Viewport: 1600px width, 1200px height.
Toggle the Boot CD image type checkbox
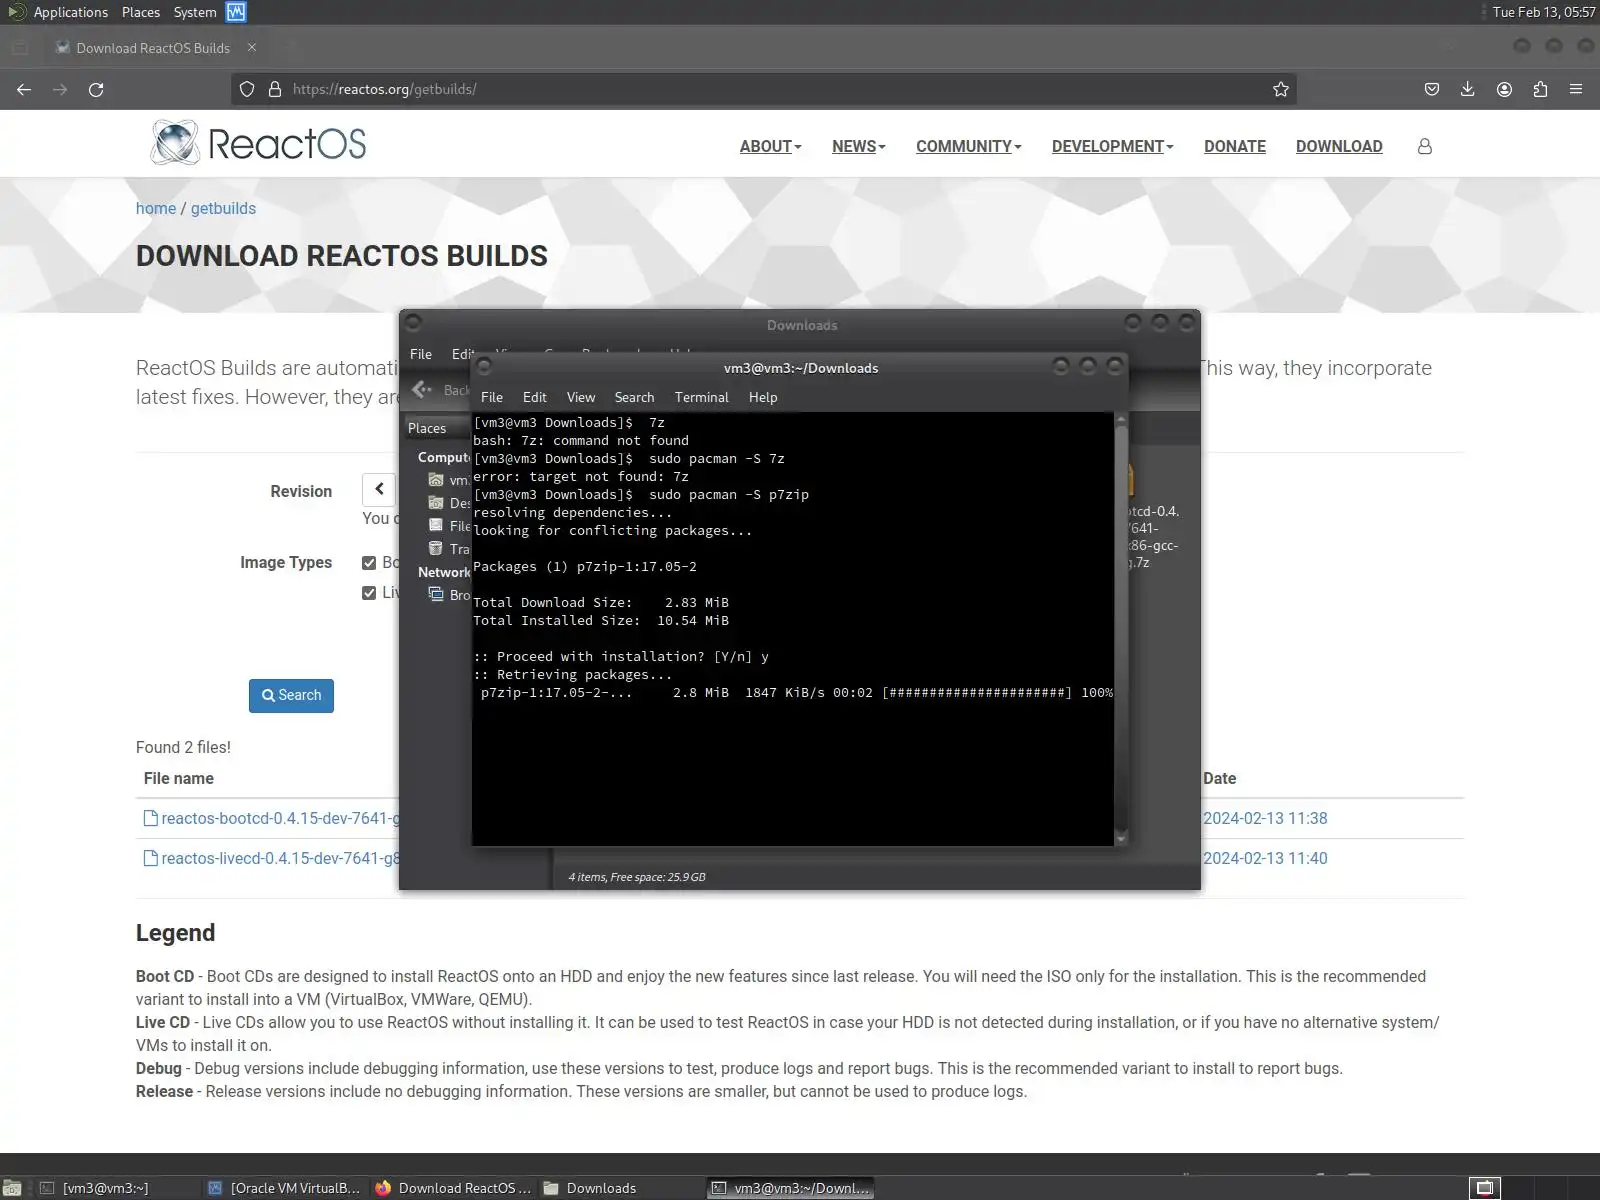(x=369, y=563)
